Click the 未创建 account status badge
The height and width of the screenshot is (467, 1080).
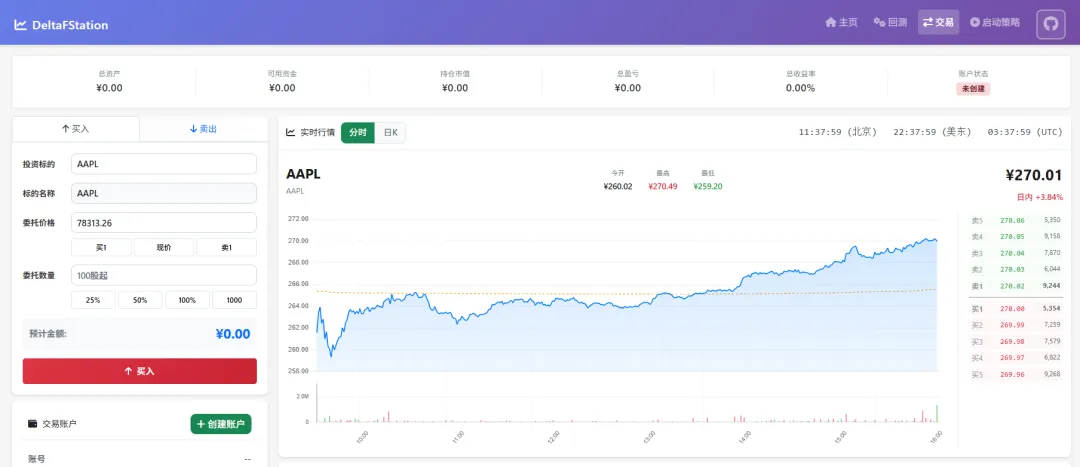click(973, 89)
